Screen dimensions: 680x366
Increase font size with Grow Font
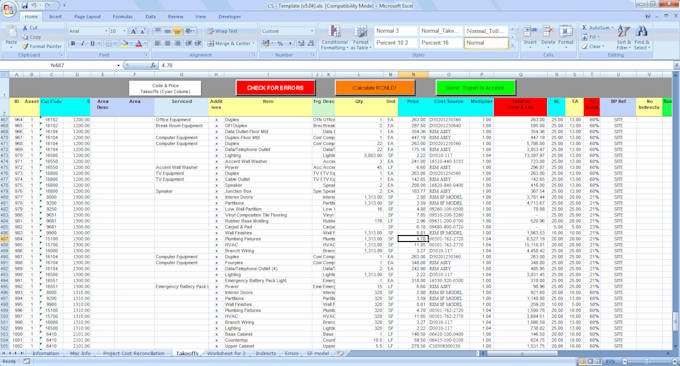tap(134, 31)
